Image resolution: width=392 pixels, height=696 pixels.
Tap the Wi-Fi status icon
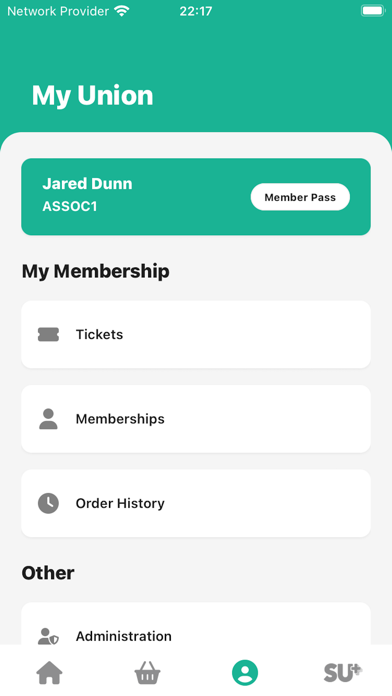point(121,11)
